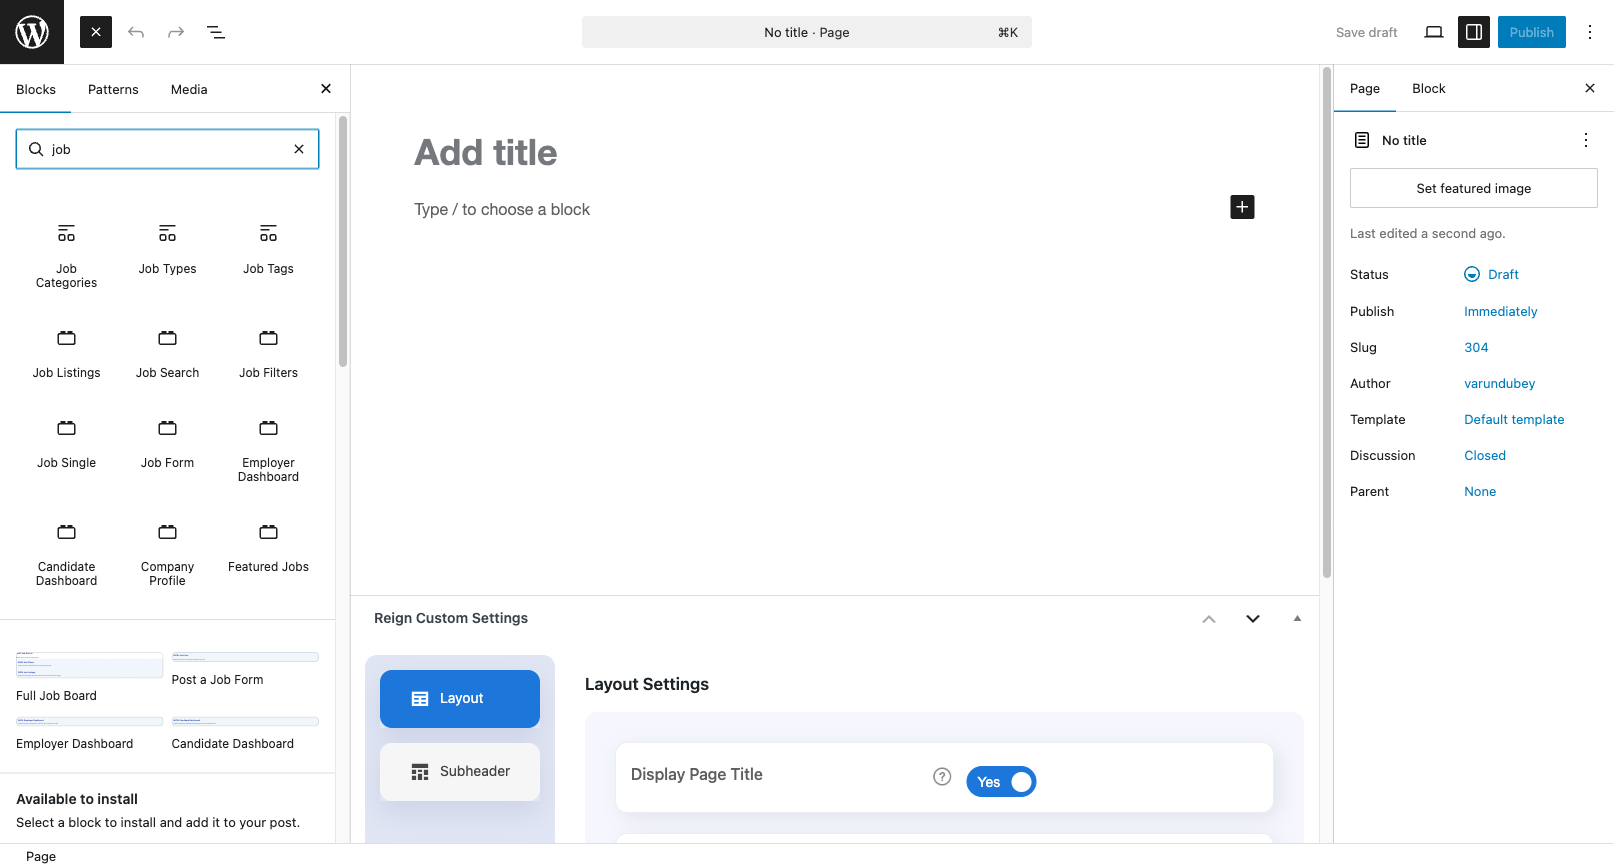1614x868 pixels.
Task: Open the editor options three-dot menu
Action: coord(1590,32)
